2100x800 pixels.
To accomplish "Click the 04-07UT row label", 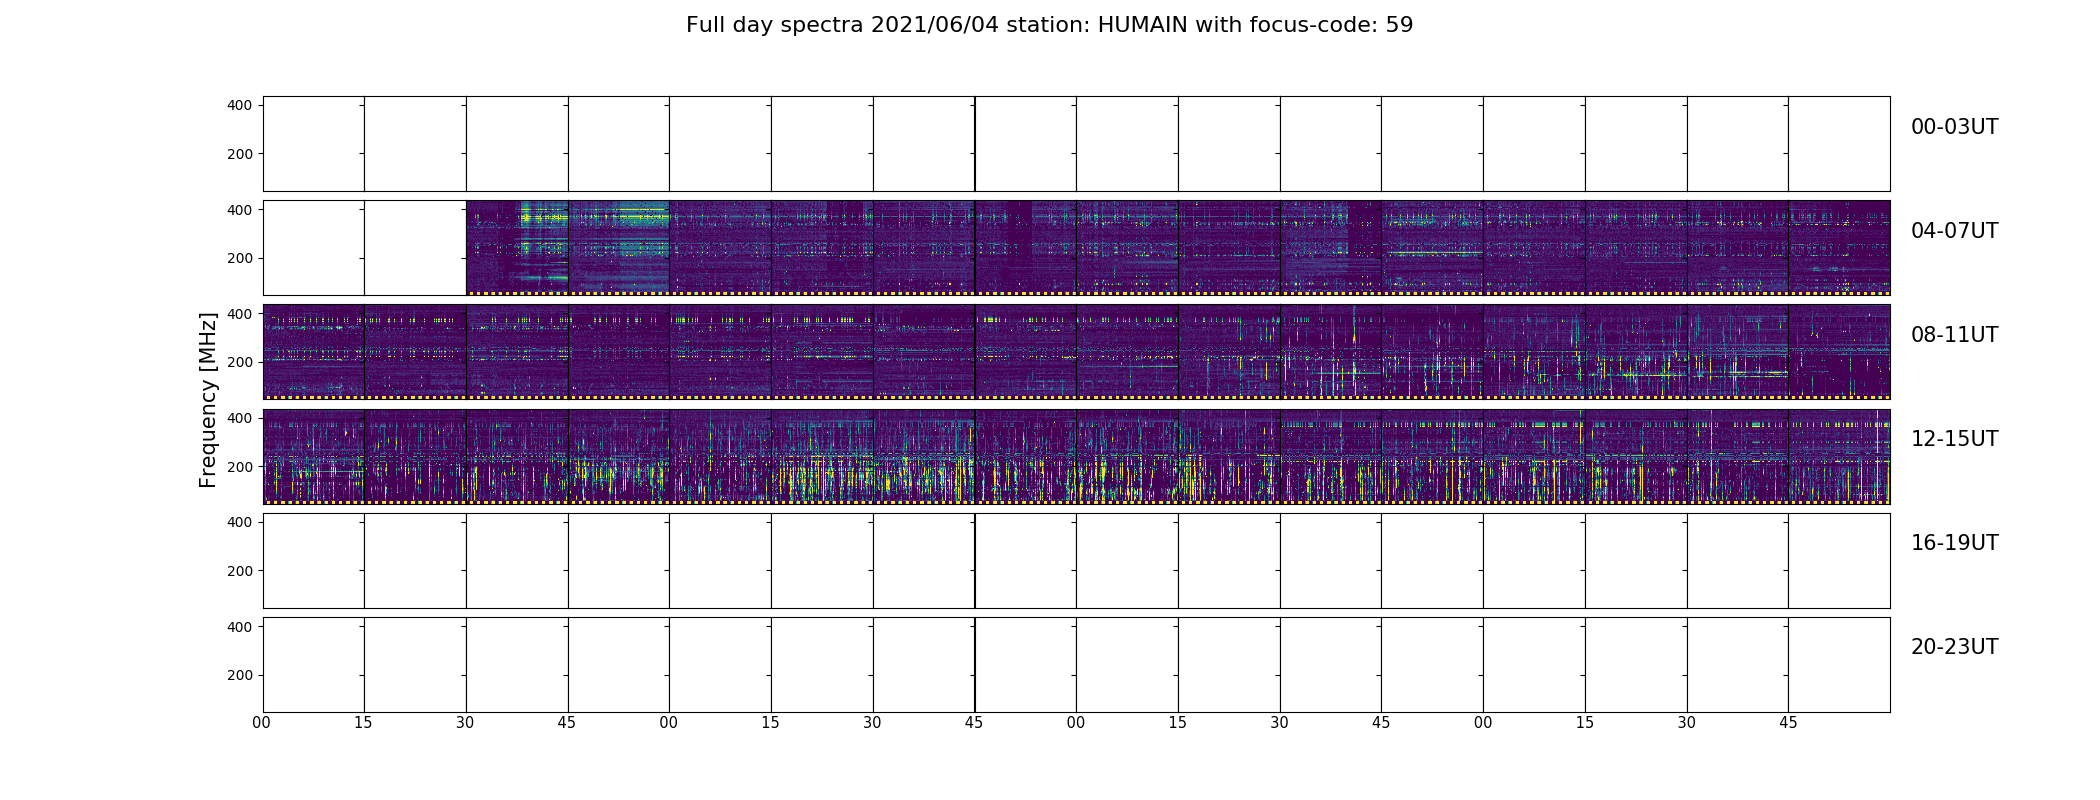I will (1954, 231).
